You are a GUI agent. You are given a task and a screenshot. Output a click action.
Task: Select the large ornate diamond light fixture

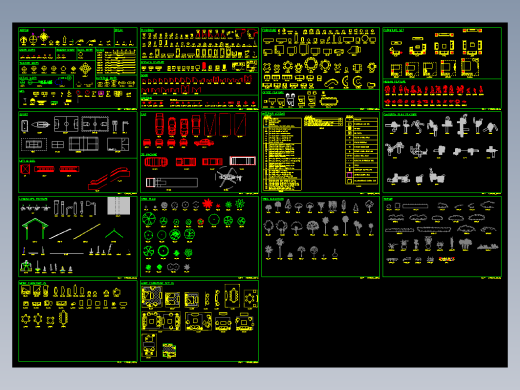[x=85, y=69]
